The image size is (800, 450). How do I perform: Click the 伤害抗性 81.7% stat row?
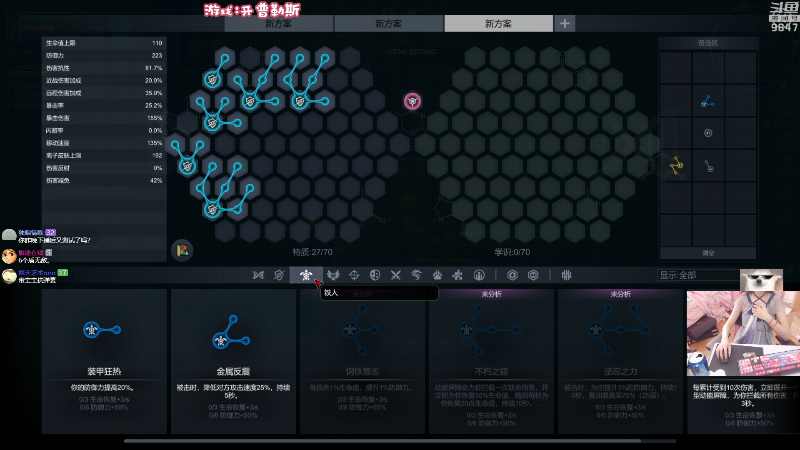(x=104, y=68)
